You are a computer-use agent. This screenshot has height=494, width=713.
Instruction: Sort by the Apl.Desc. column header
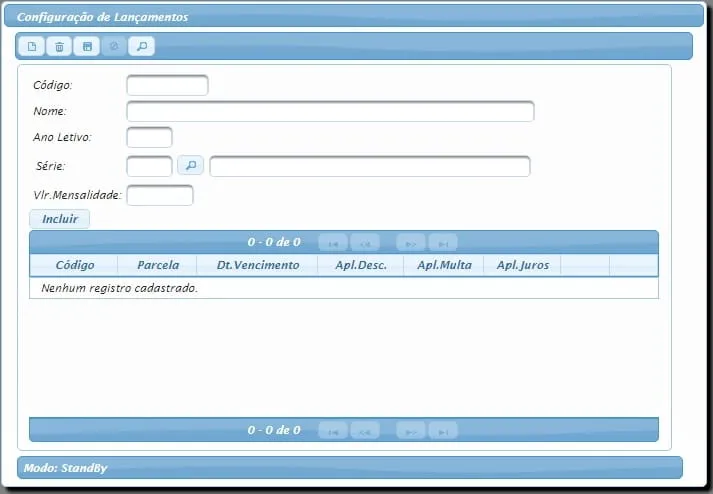point(361,265)
